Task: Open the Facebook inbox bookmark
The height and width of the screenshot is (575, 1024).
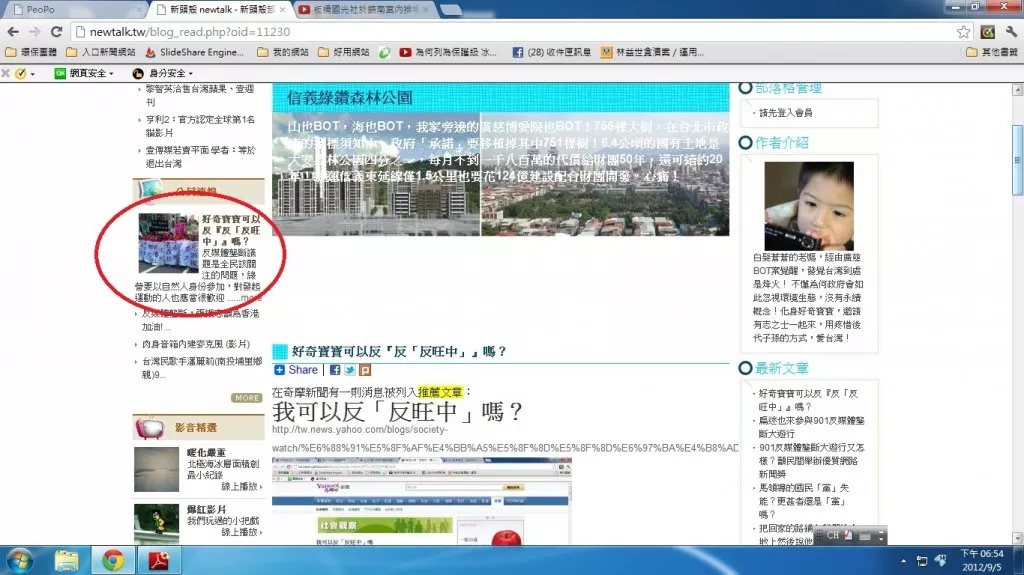Action: tap(552, 52)
